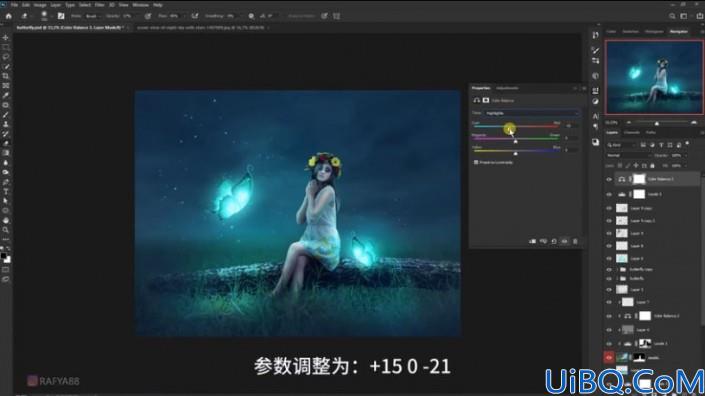Enable airbrush-style build-up icon
This screenshot has width=705, height=396.
pos(195,16)
